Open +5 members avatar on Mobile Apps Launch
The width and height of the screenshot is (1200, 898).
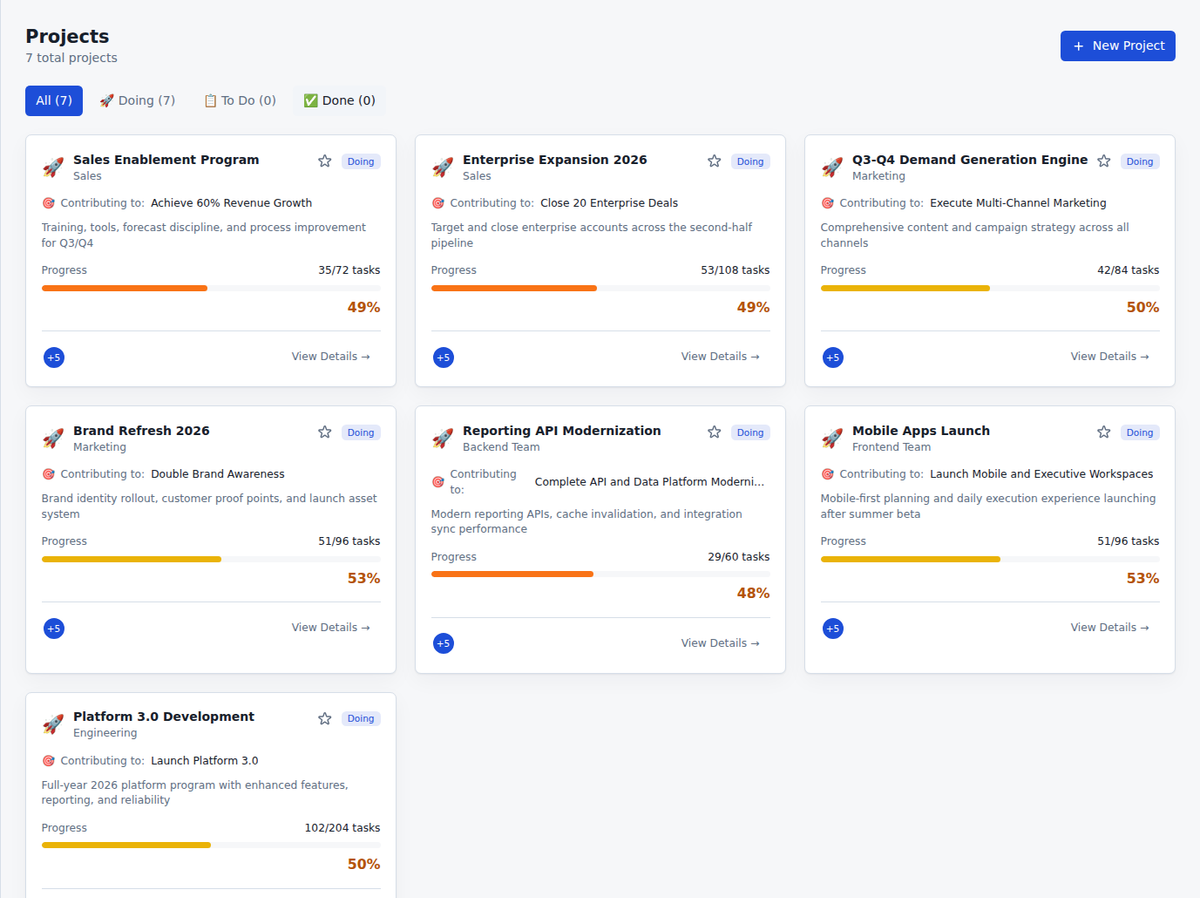(833, 628)
